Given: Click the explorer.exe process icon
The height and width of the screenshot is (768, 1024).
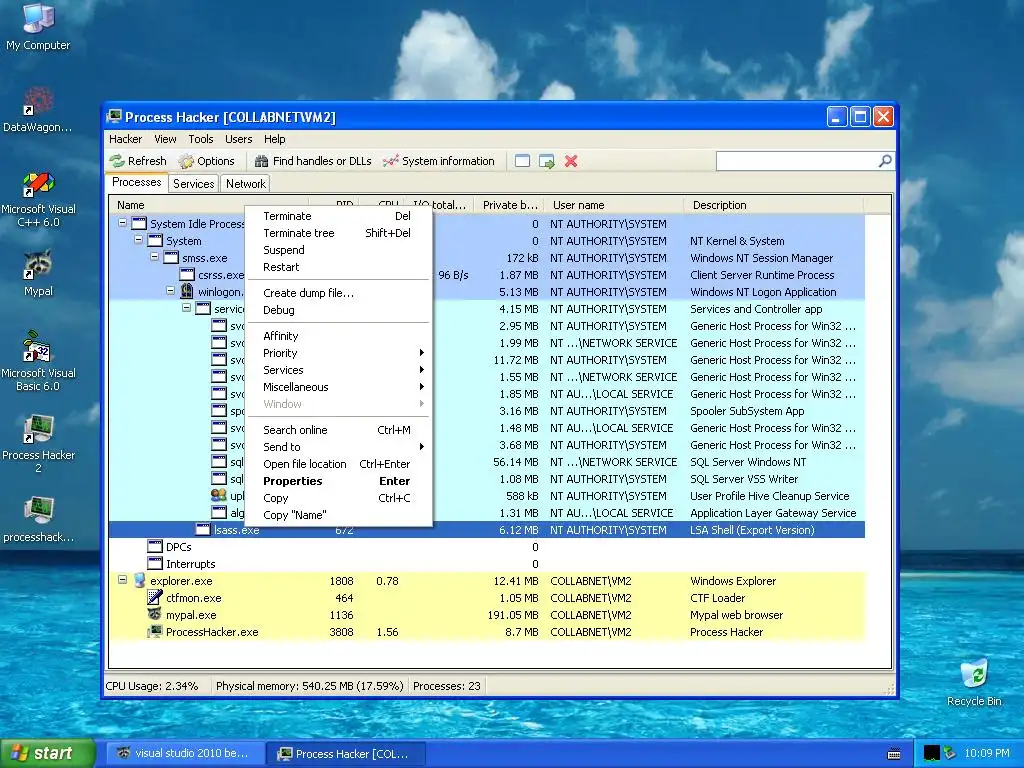Looking at the screenshot, I should [139, 581].
